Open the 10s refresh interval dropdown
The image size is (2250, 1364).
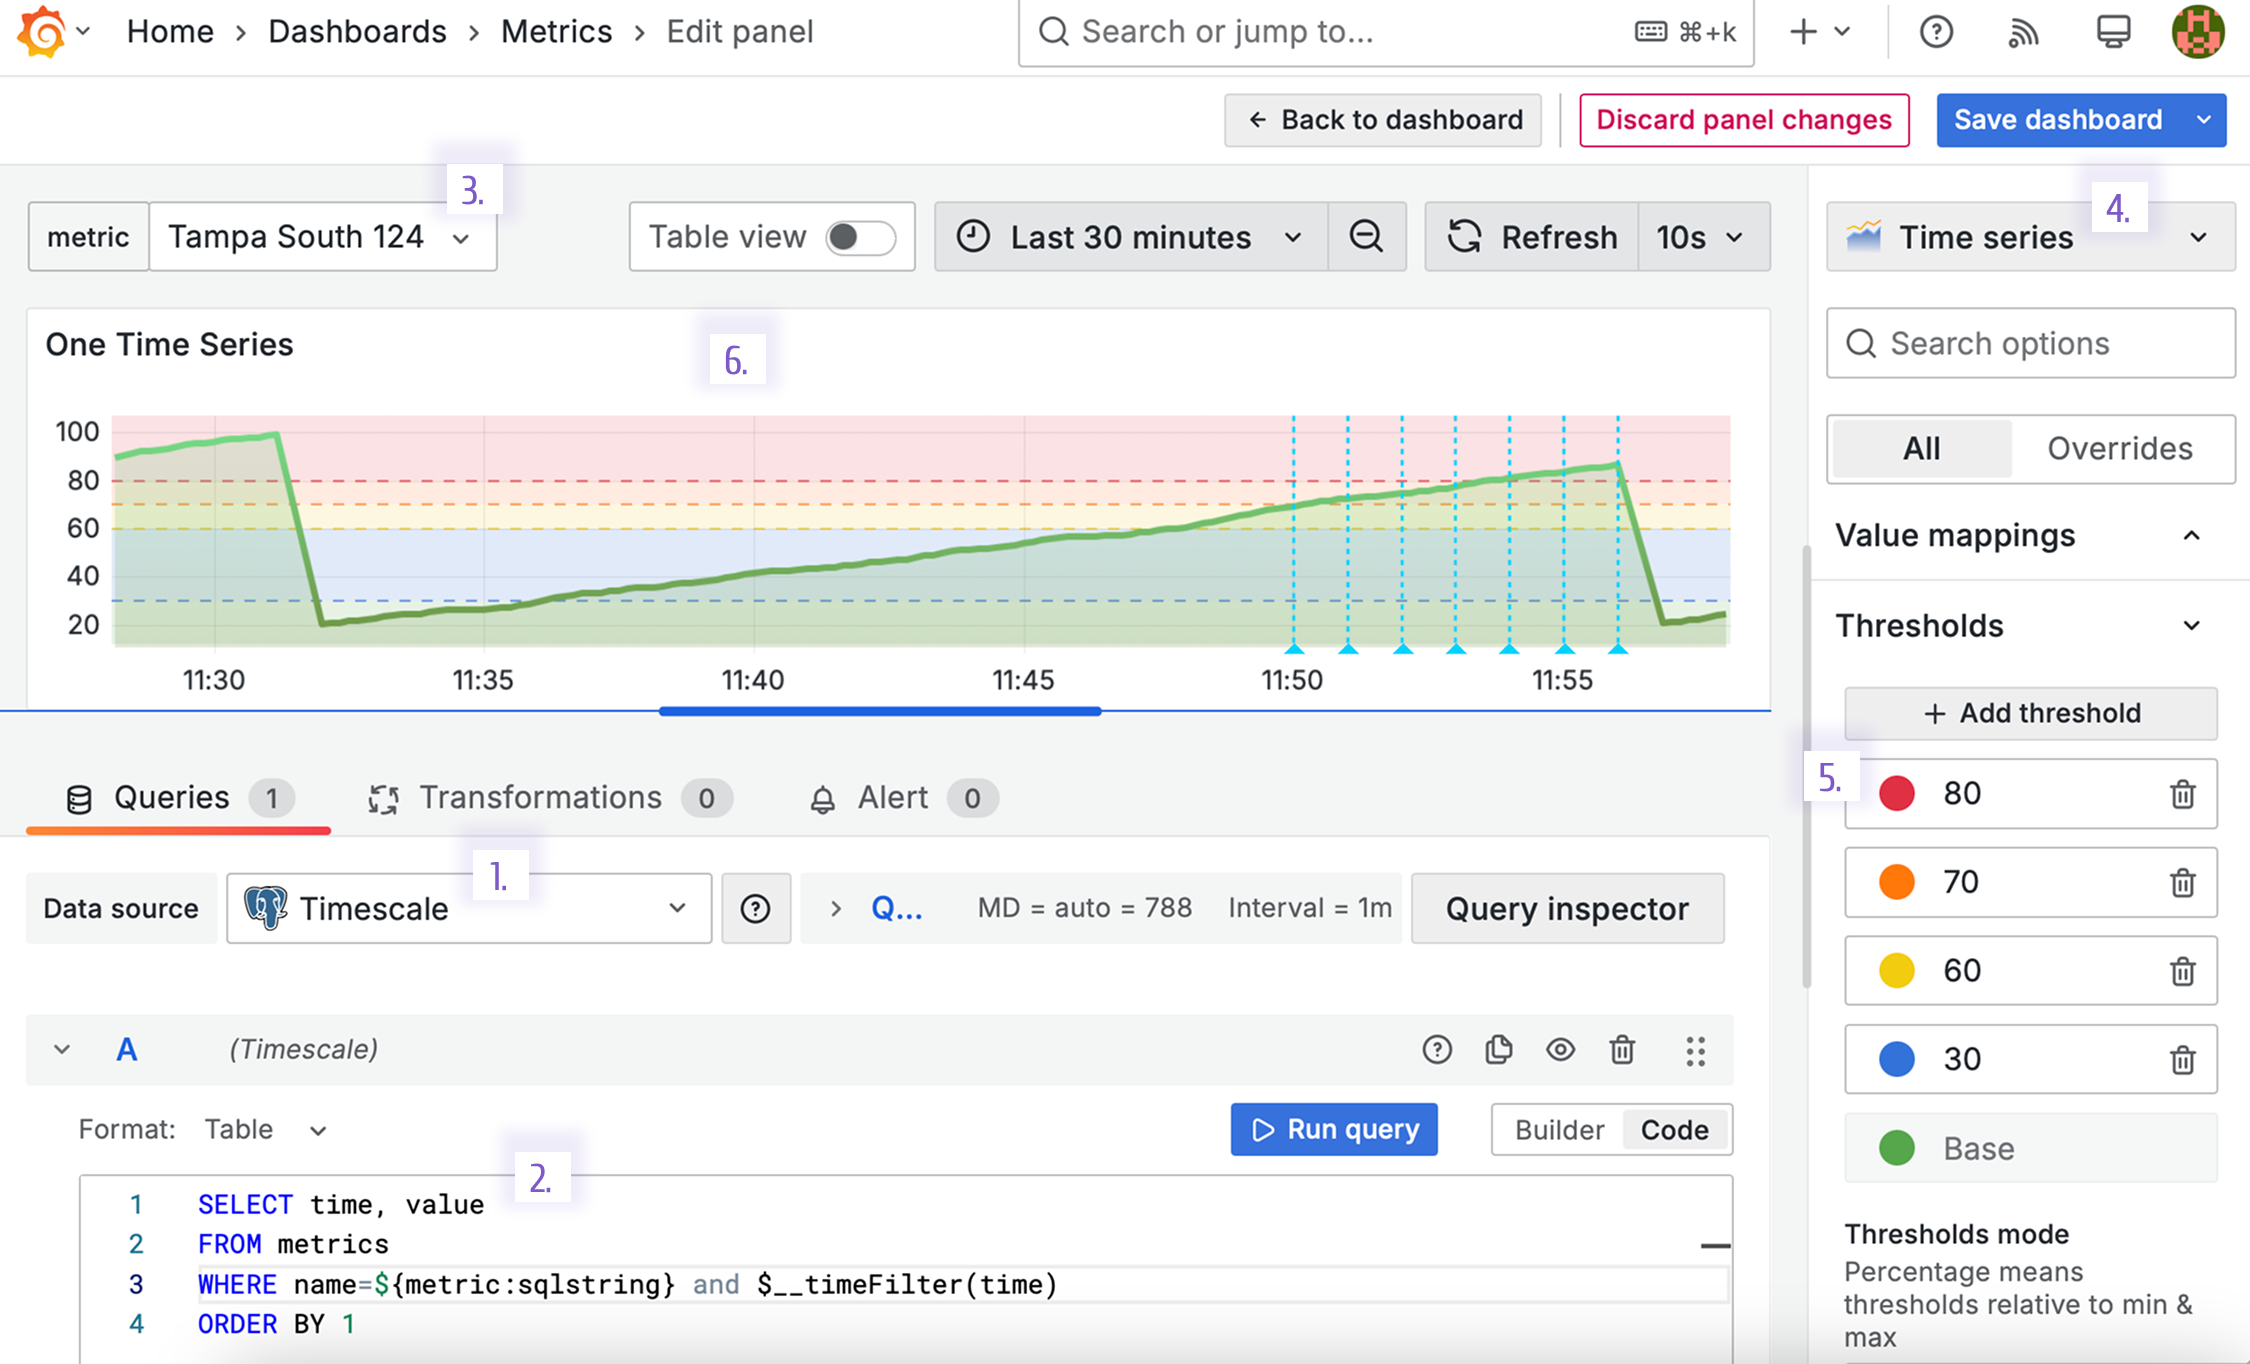1703,237
